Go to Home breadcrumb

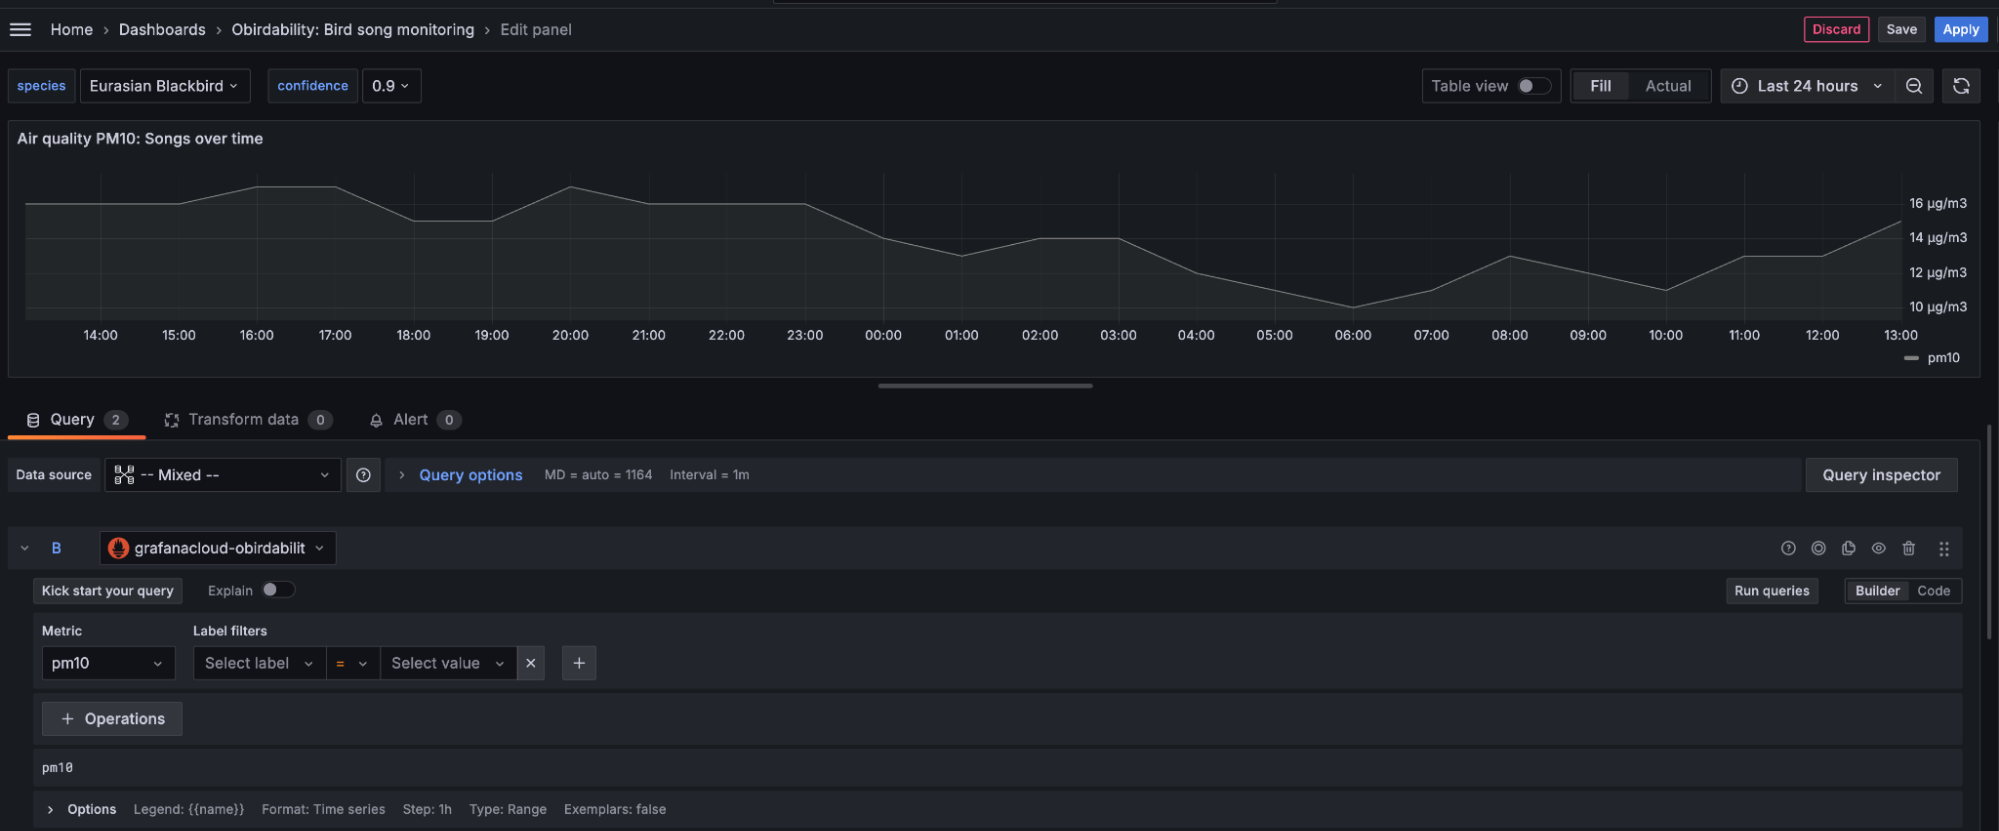(71, 30)
